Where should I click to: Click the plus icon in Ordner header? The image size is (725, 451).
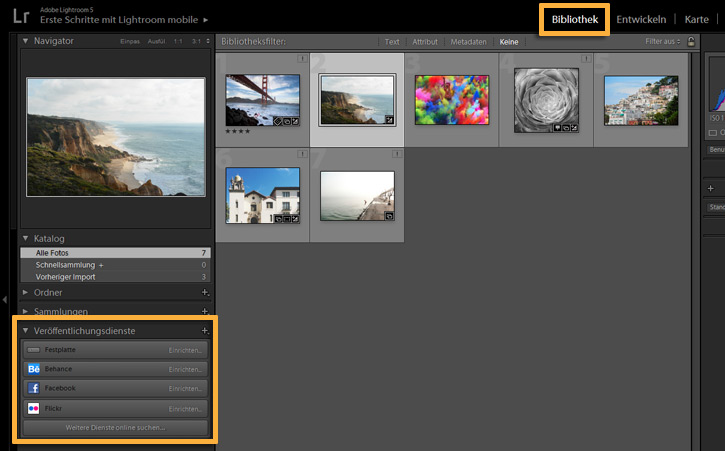click(x=205, y=292)
